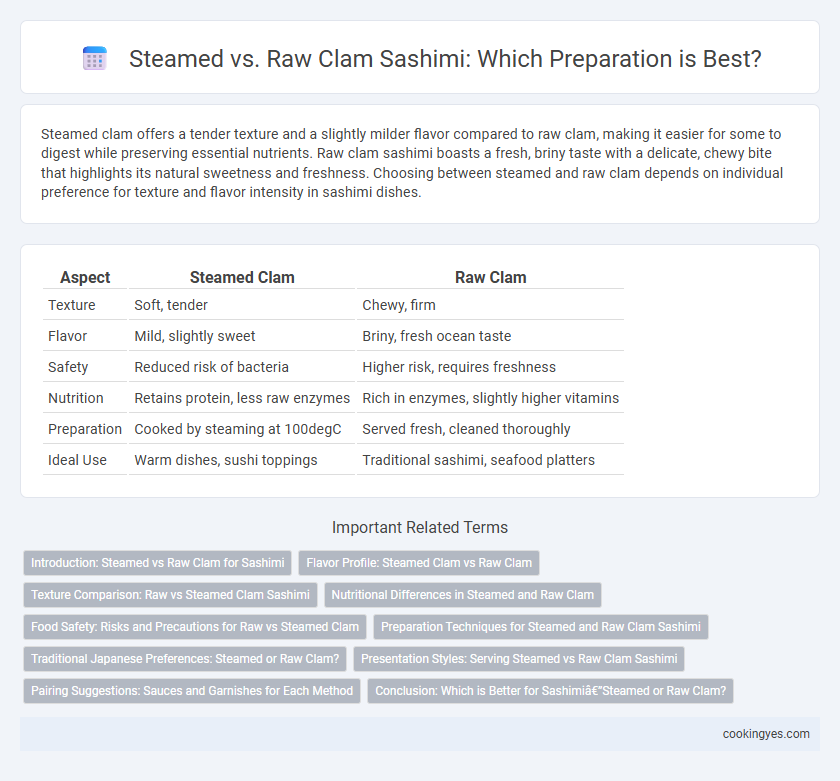Open 'Conclusion: Which is Better for Sashimi' tag
Screen dimensions: 840x781
(x=550, y=691)
